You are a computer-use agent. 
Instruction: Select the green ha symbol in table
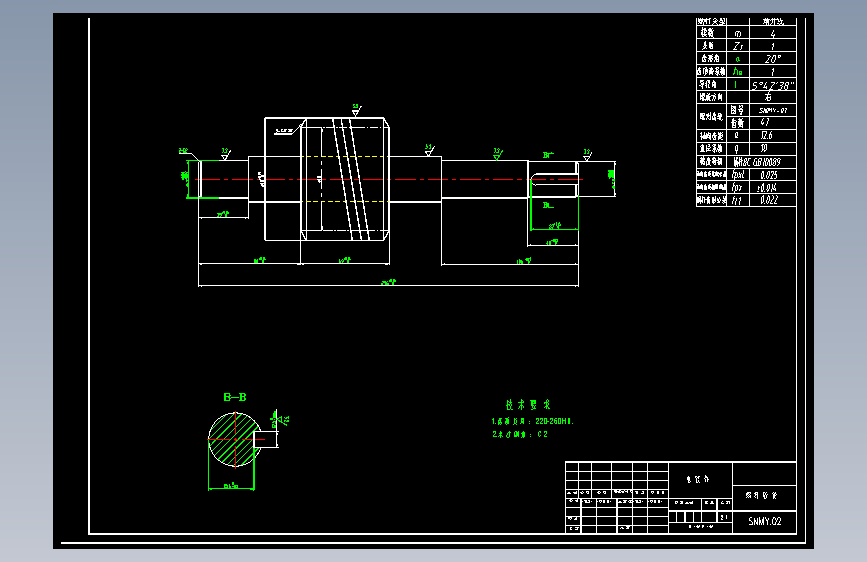click(x=737, y=71)
